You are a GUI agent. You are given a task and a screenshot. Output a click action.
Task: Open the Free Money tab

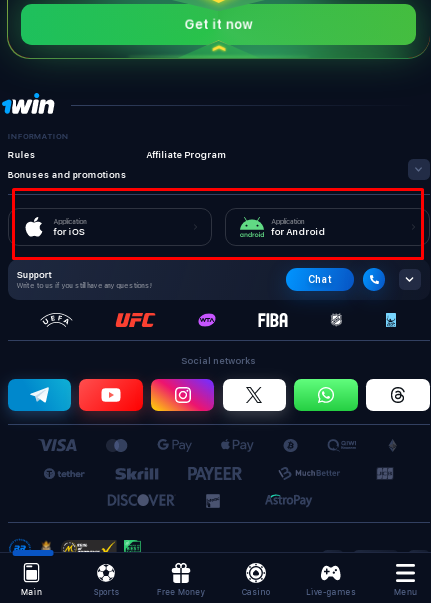[x=181, y=579]
